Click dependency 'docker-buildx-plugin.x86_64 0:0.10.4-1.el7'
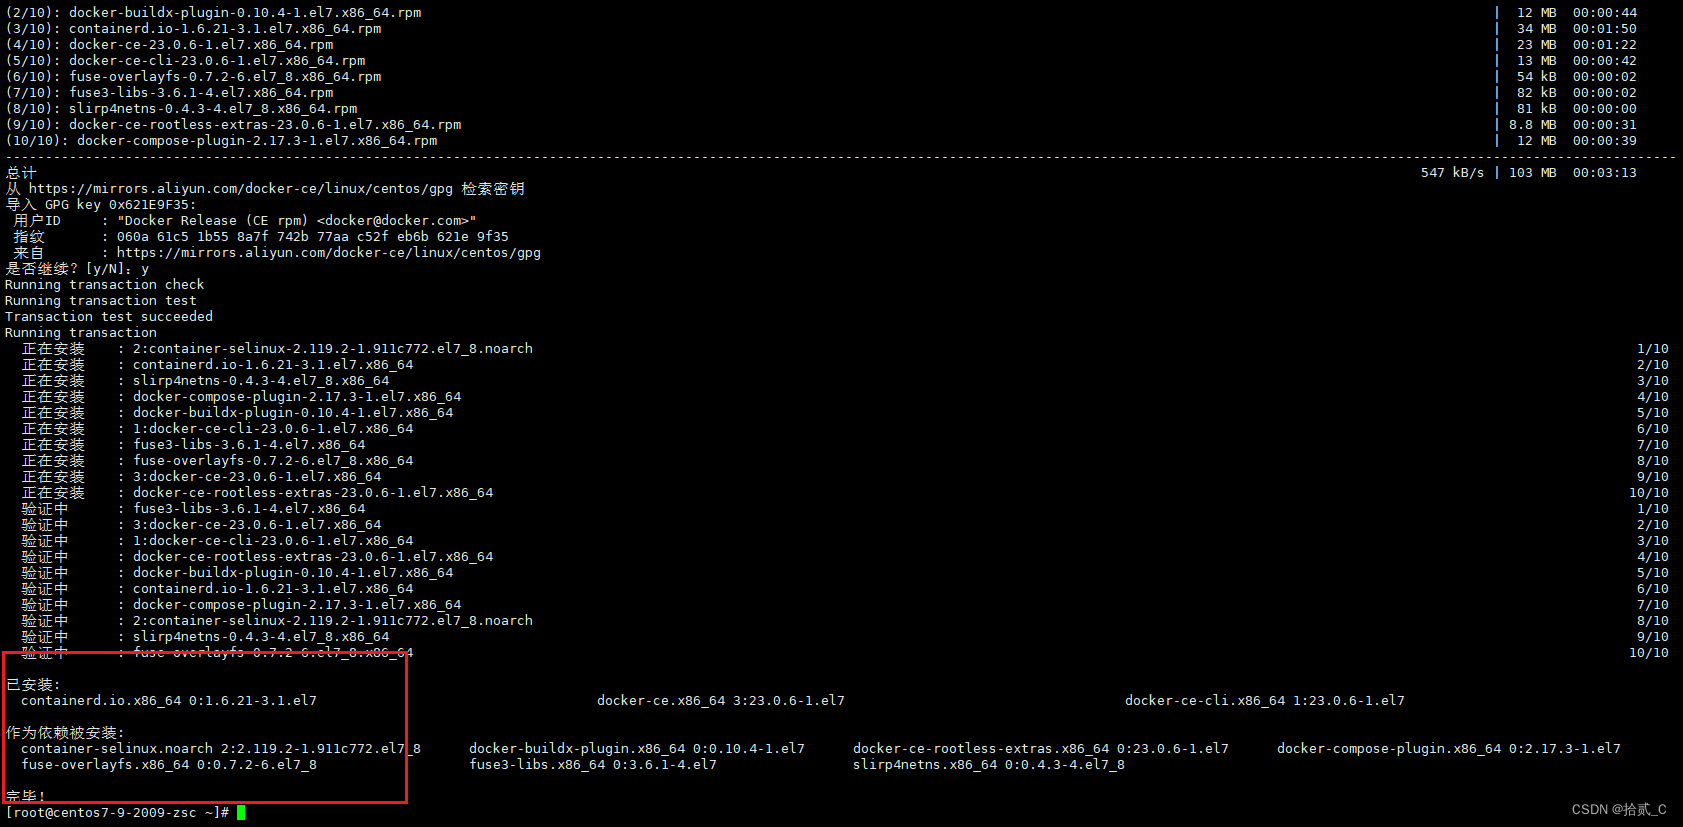This screenshot has width=1683, height=827. [637, 748]
